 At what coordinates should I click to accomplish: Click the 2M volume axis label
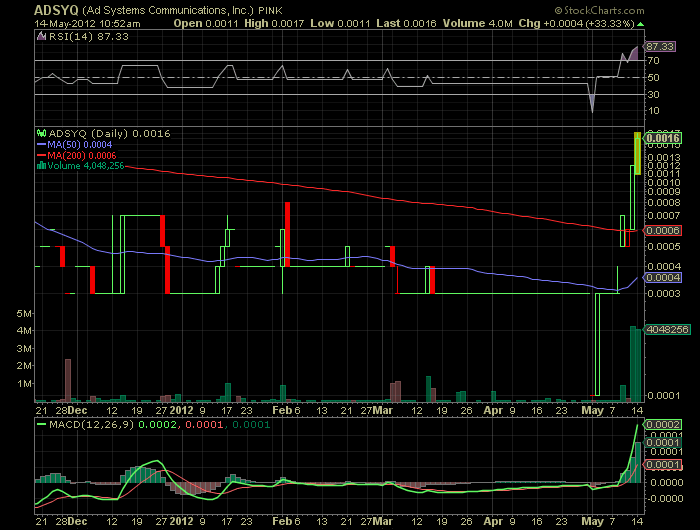tap(24, 366)
